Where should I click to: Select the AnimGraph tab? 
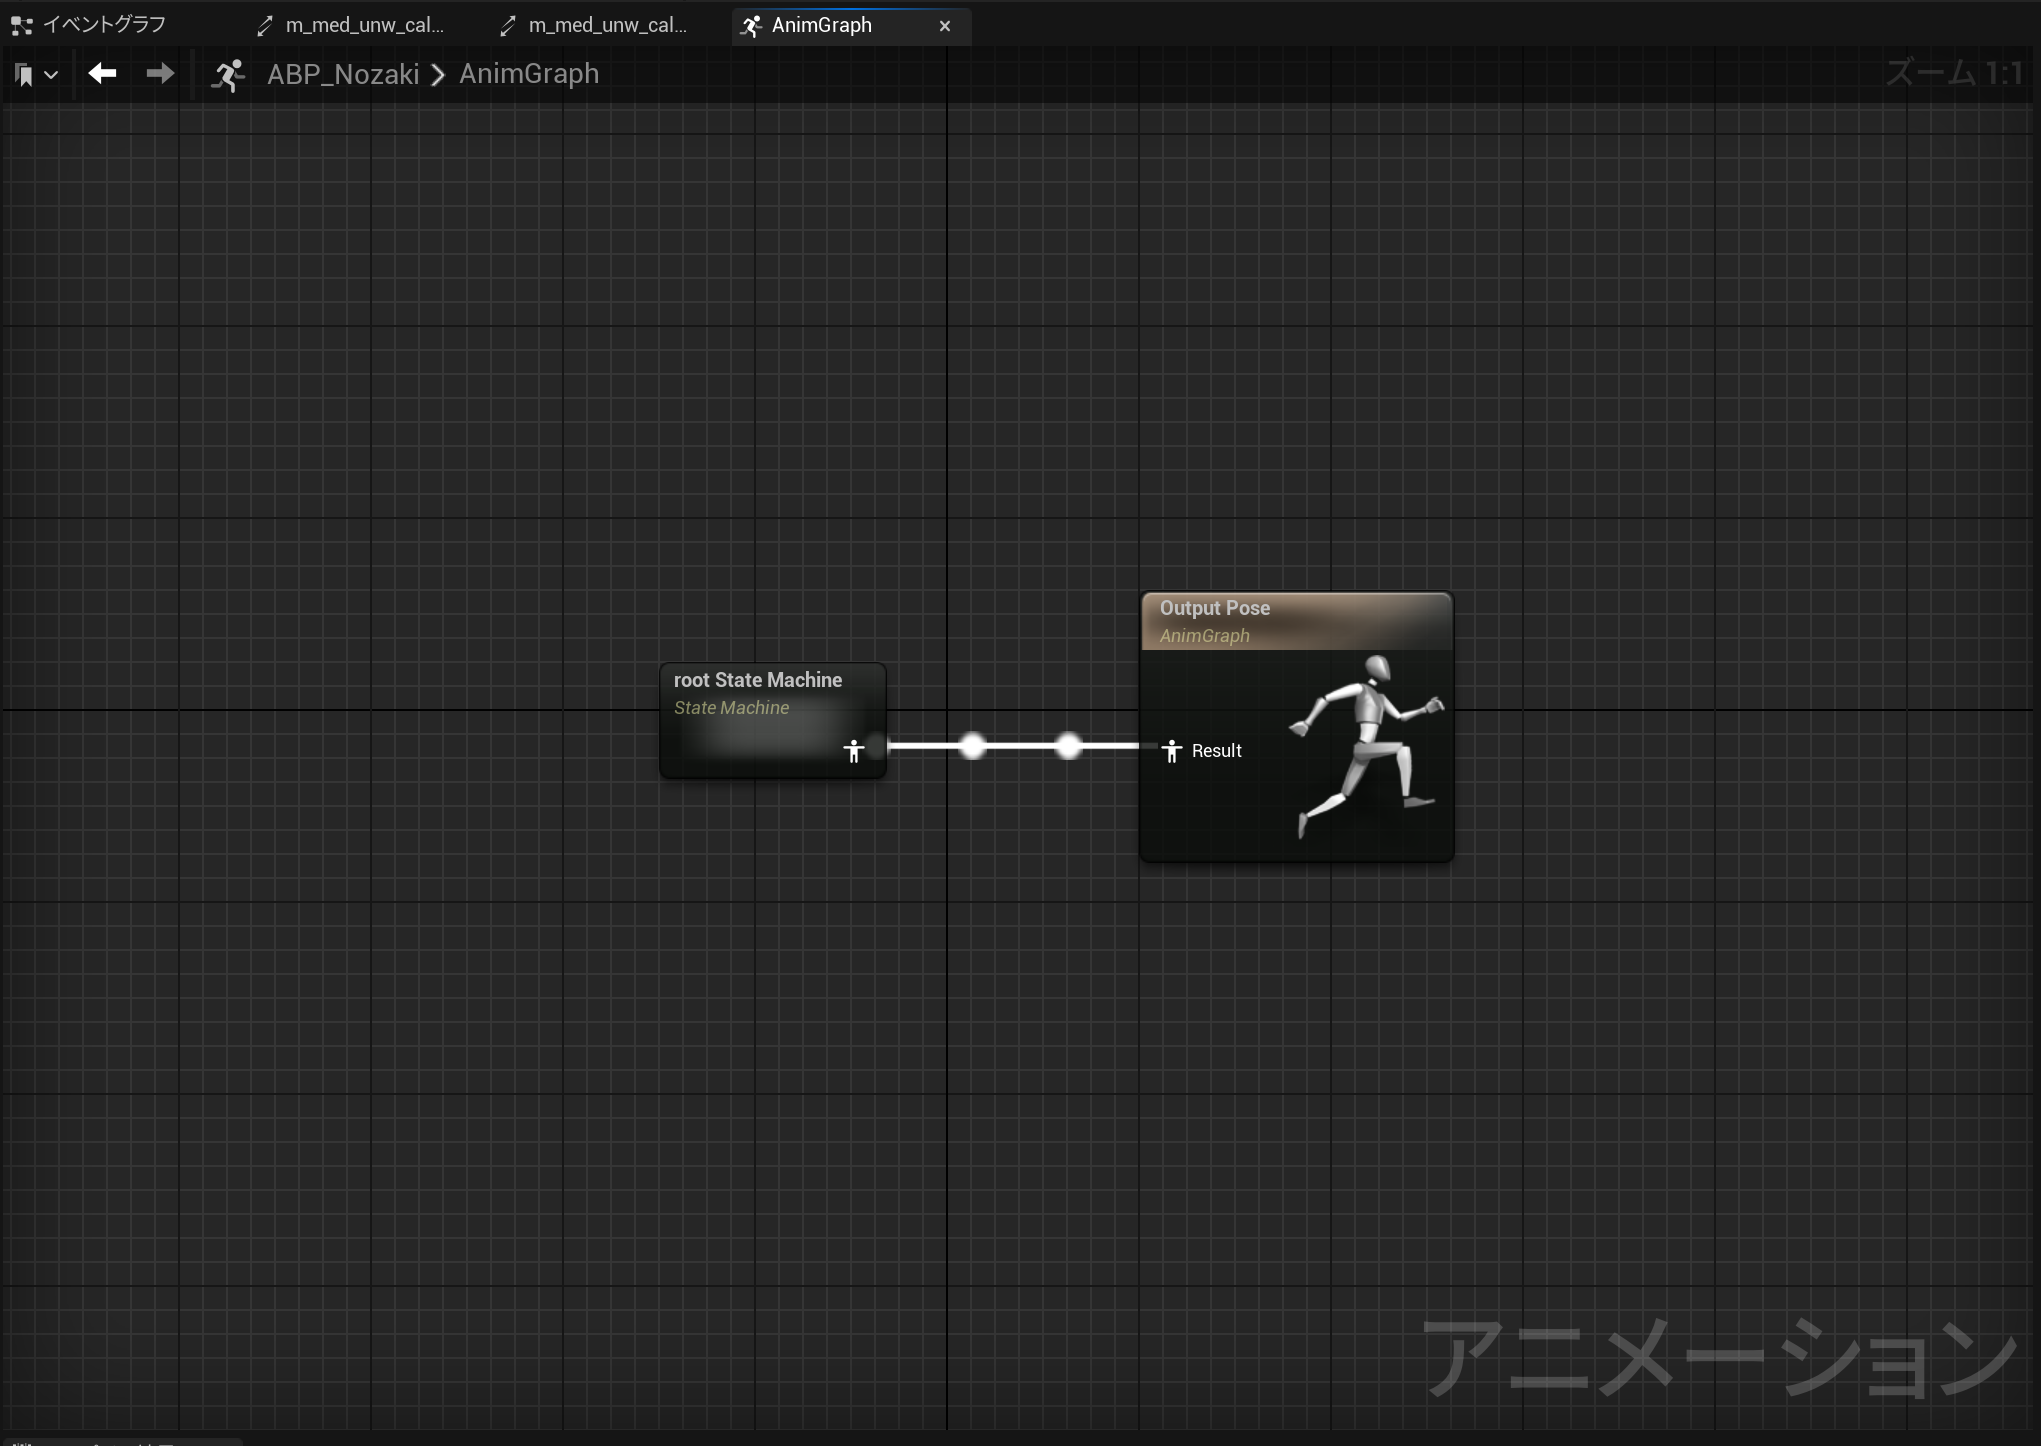(821, 25)
